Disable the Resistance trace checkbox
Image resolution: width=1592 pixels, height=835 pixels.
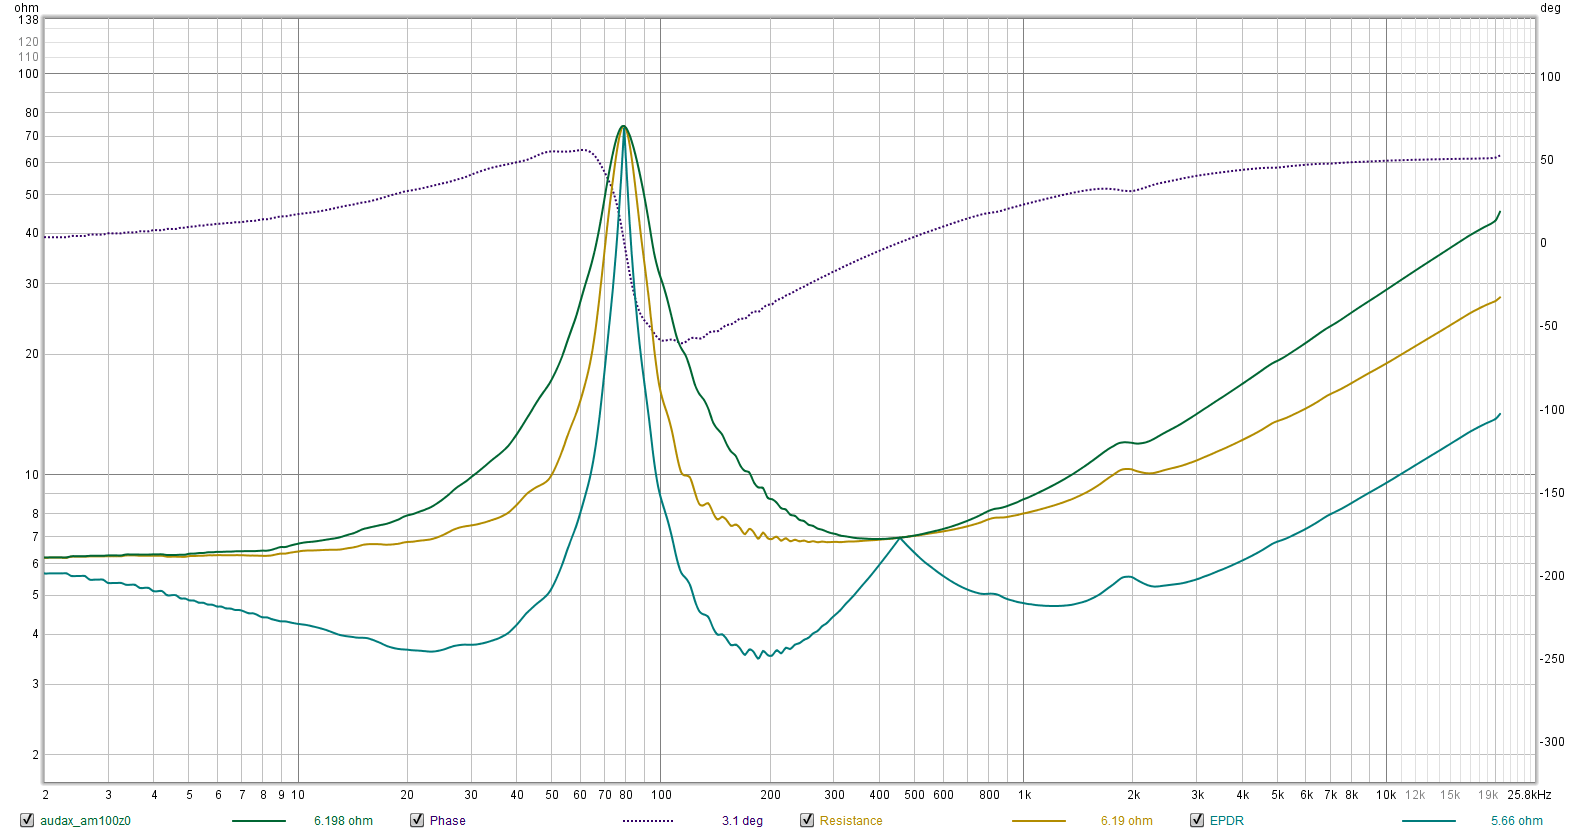pos(807,820)
